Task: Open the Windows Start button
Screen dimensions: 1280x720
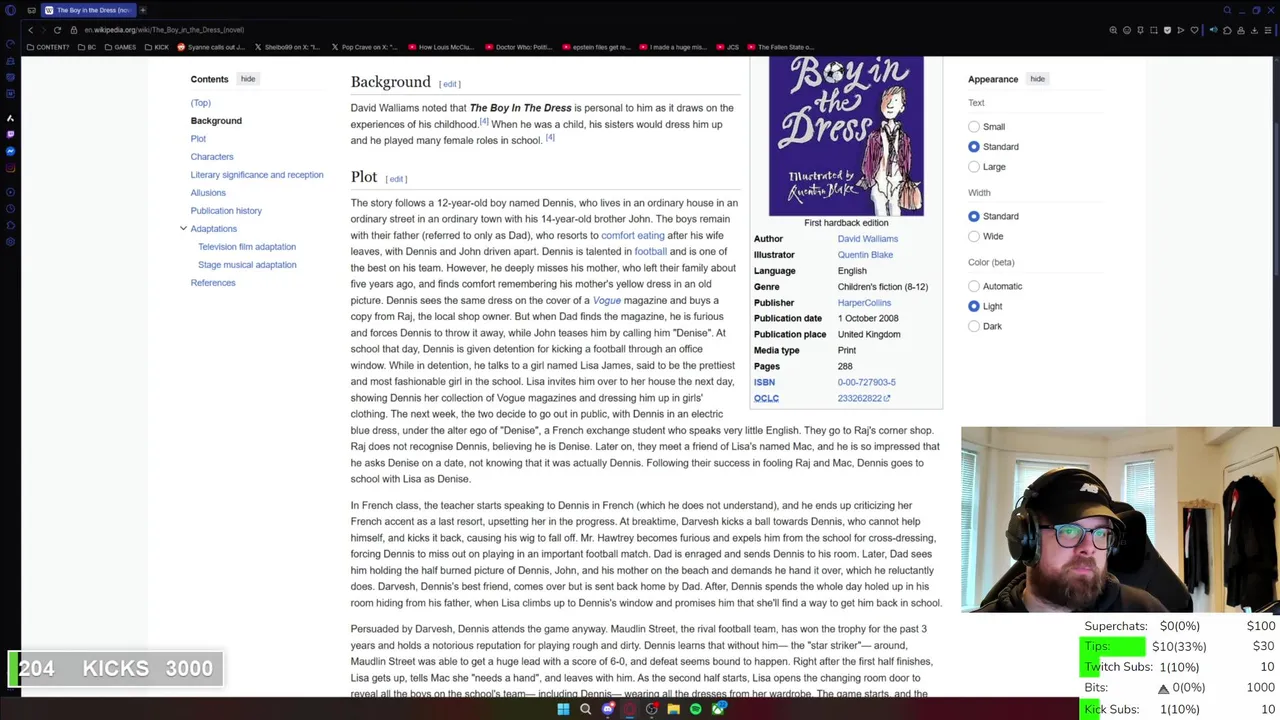Action: [563, 709]
